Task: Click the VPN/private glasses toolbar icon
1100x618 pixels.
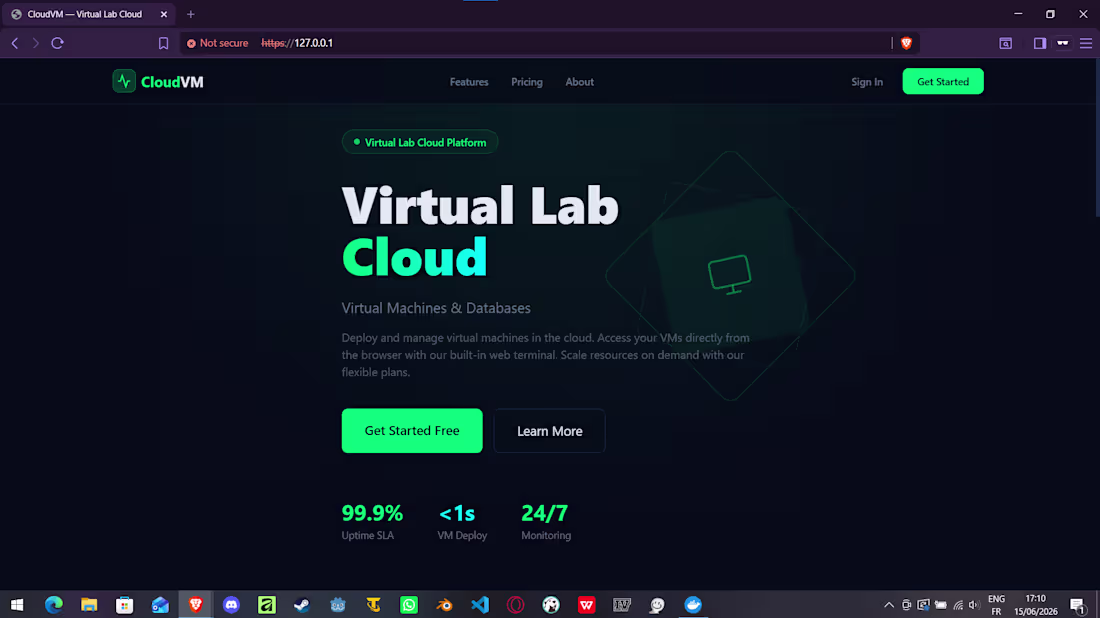Action: [1063, 43]
